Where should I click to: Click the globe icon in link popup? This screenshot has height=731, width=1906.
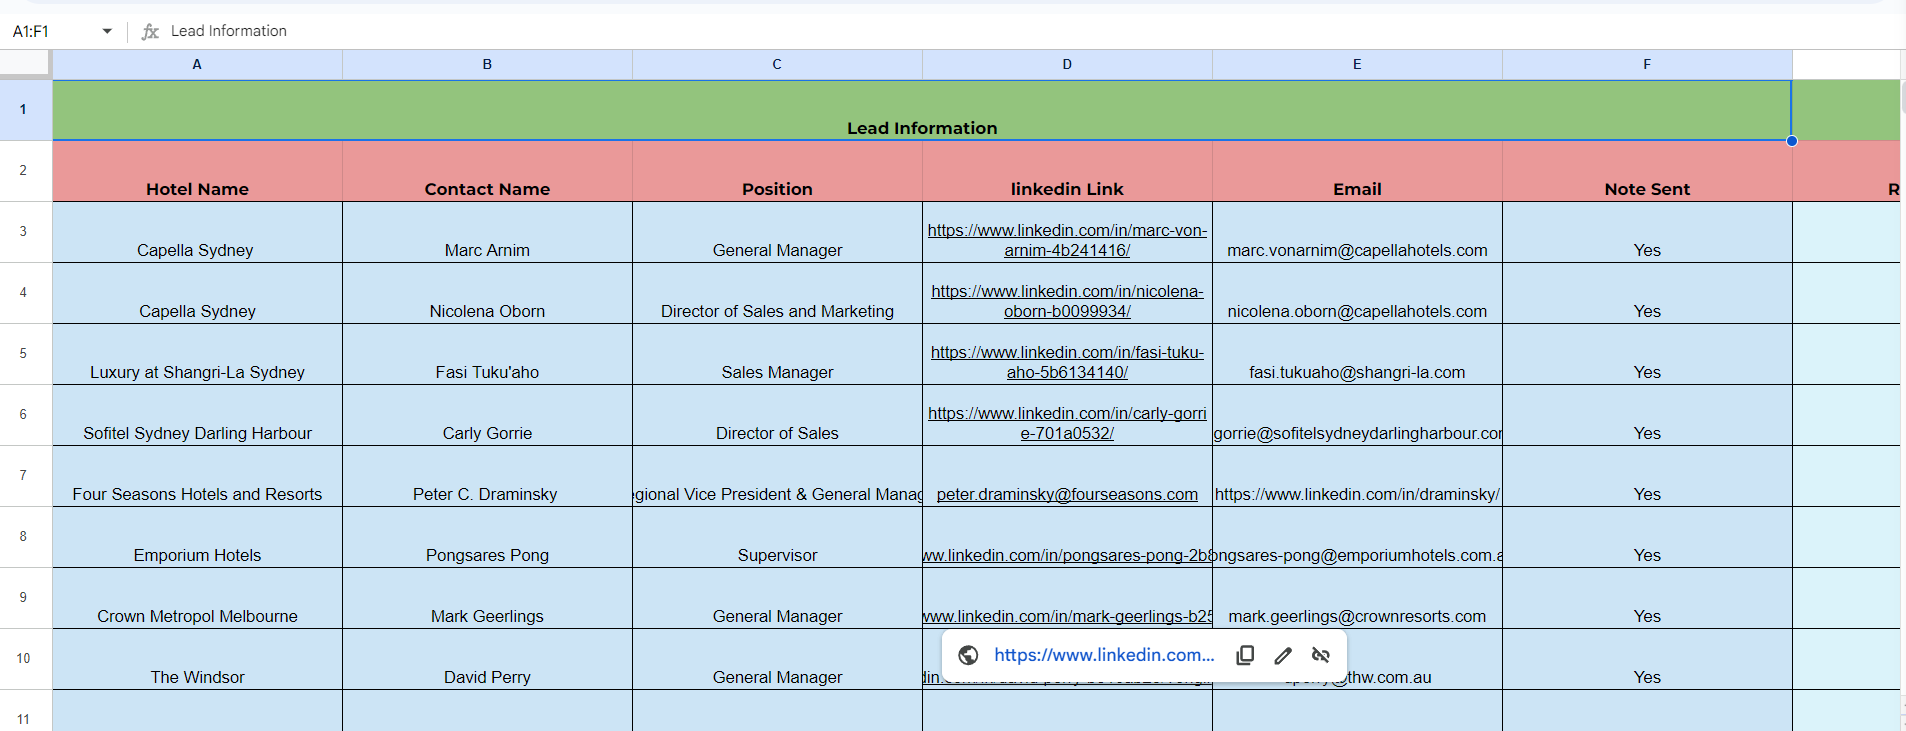[x=968, y=655]
